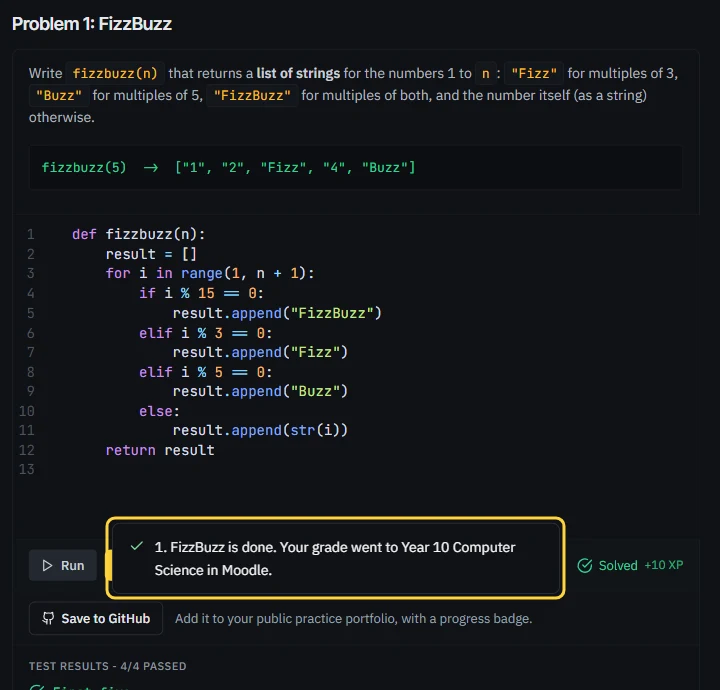Click the 'Add it to your public practice portfolio' text
Image resolution: width=720 pixels, height=690 pixels.
tap(354, 619)
